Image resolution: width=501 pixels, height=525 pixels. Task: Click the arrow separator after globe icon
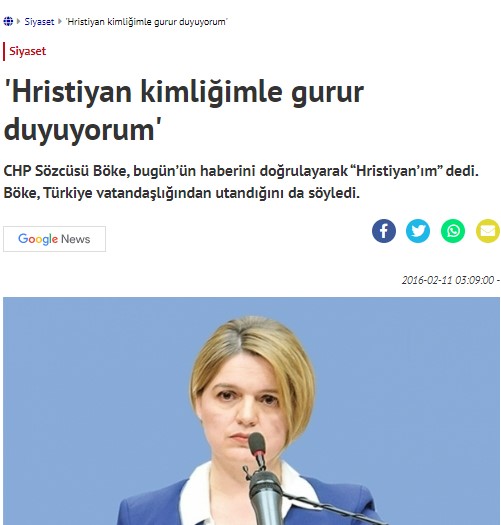[x=19, y=21]
